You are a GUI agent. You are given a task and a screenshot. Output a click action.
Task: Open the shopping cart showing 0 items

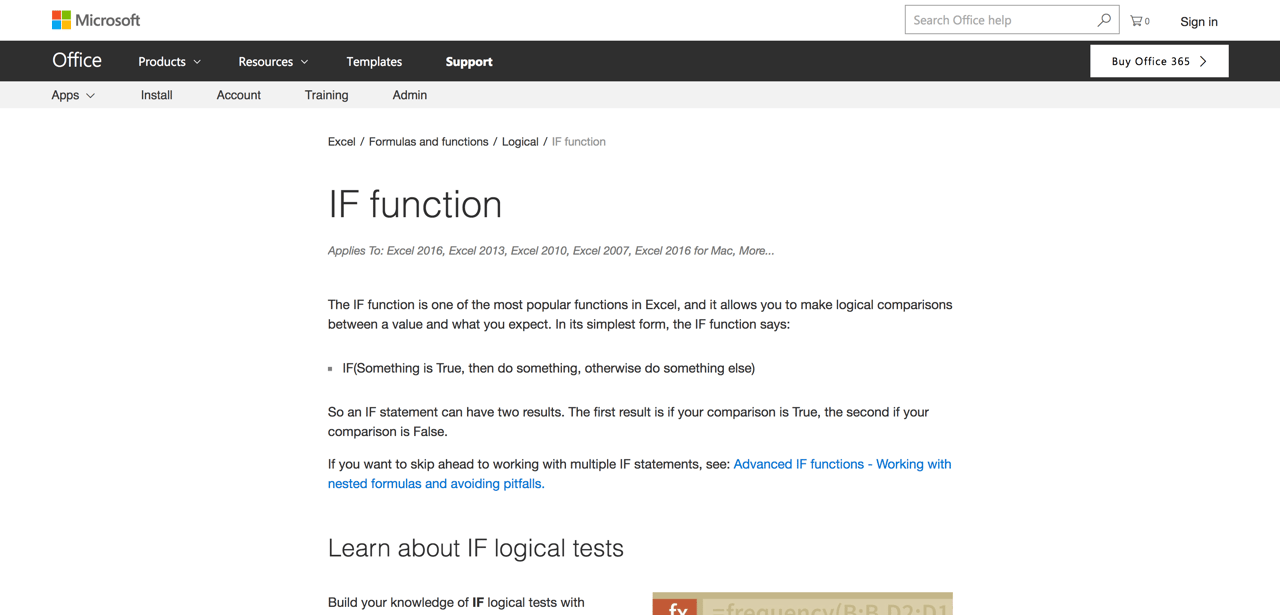pos(1139,19)
